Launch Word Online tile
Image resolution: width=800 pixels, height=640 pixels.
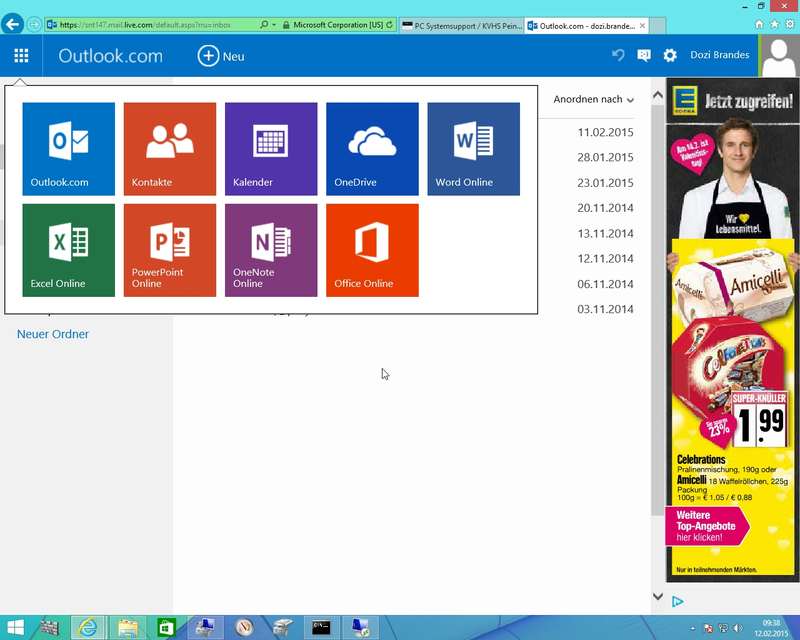pos(473,149)
